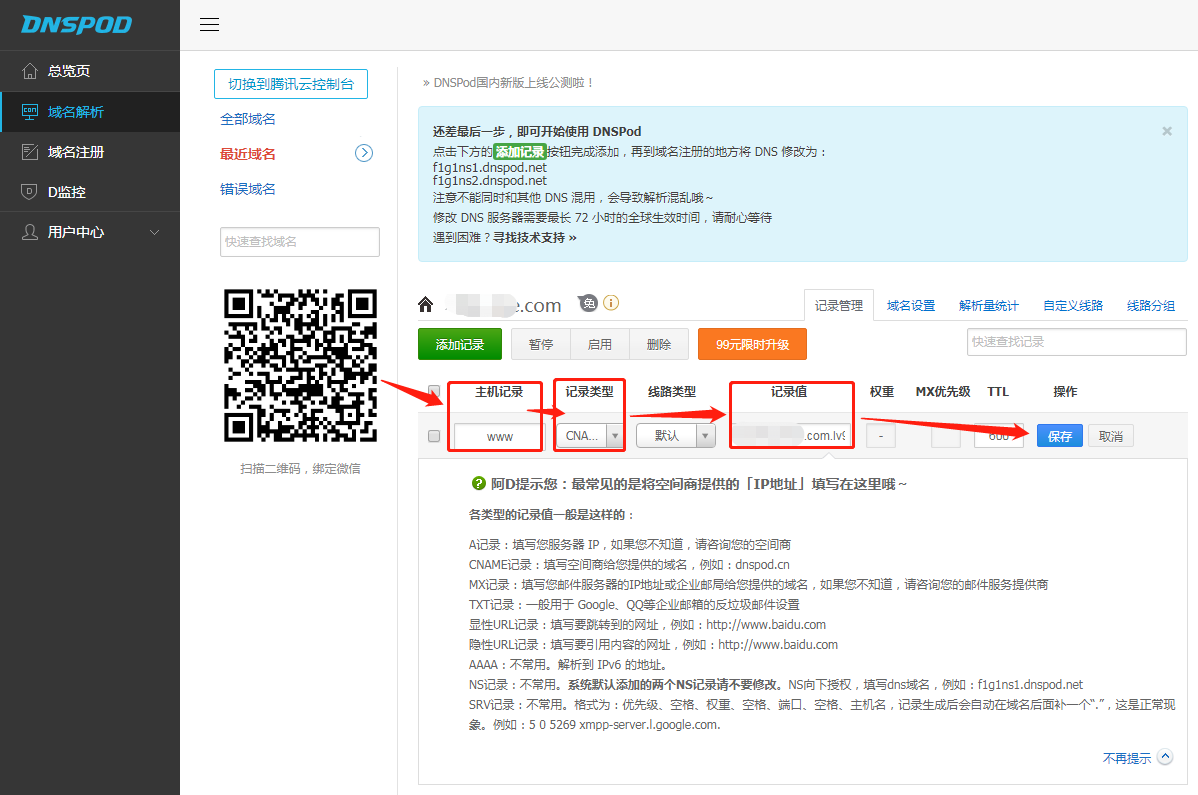Close the blue DNSPod notice banner

pos(1166,131)
